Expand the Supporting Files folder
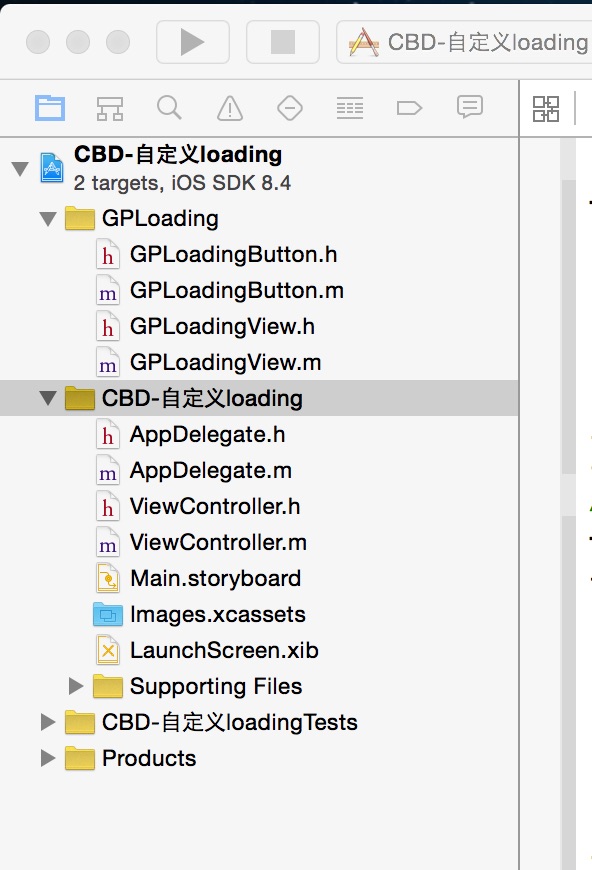The height and width of the screenshot is (870, 592). point(76,686)
